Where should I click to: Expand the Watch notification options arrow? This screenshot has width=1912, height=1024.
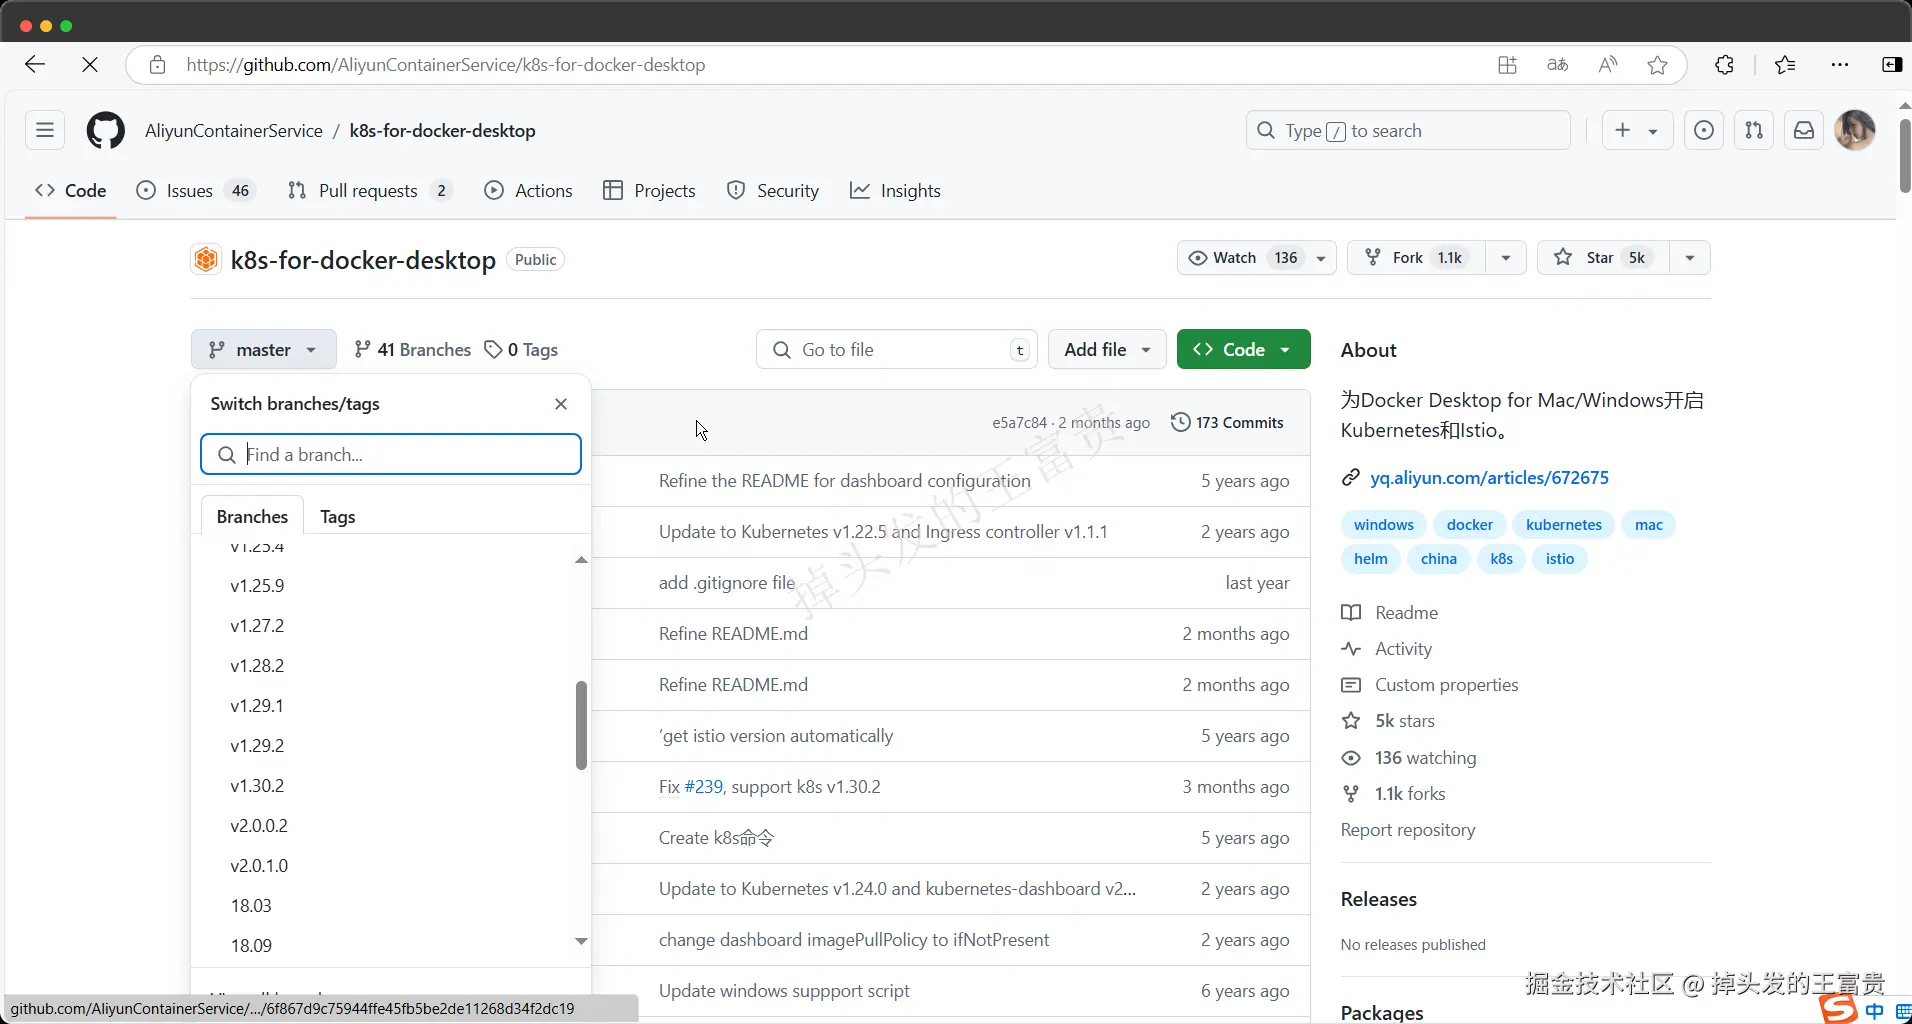click(1321, 258)
